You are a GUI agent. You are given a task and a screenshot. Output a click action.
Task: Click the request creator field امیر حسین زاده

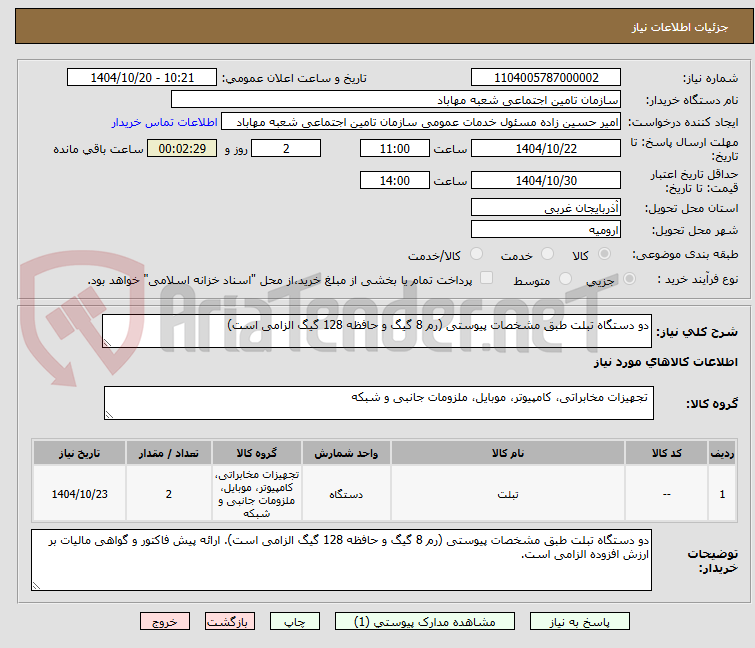click(421, 122)
